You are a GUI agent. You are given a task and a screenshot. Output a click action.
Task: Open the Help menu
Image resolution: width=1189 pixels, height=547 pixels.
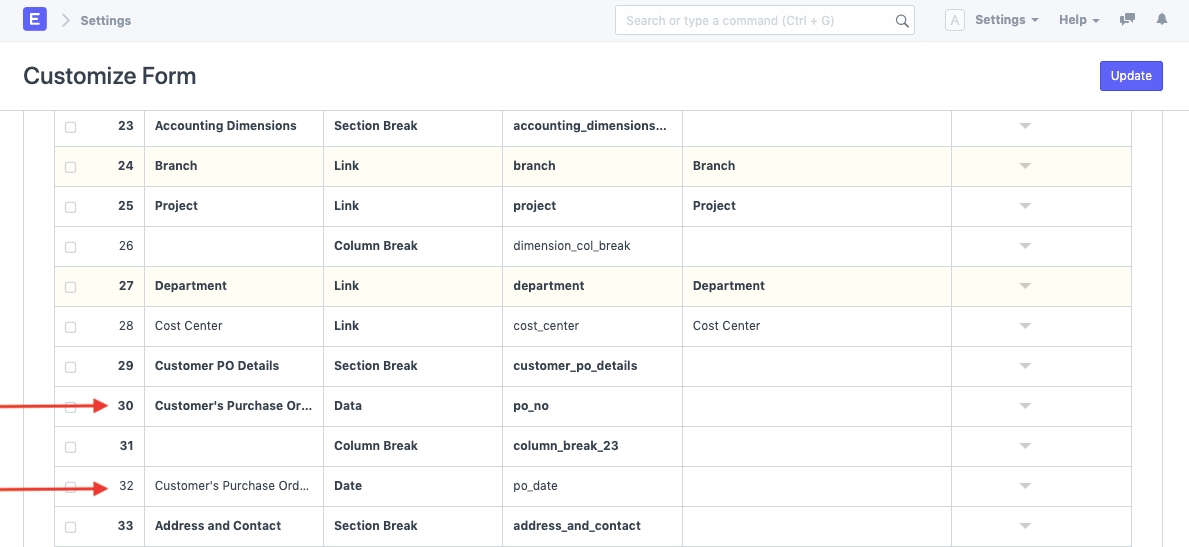(x=1079, y=20)
